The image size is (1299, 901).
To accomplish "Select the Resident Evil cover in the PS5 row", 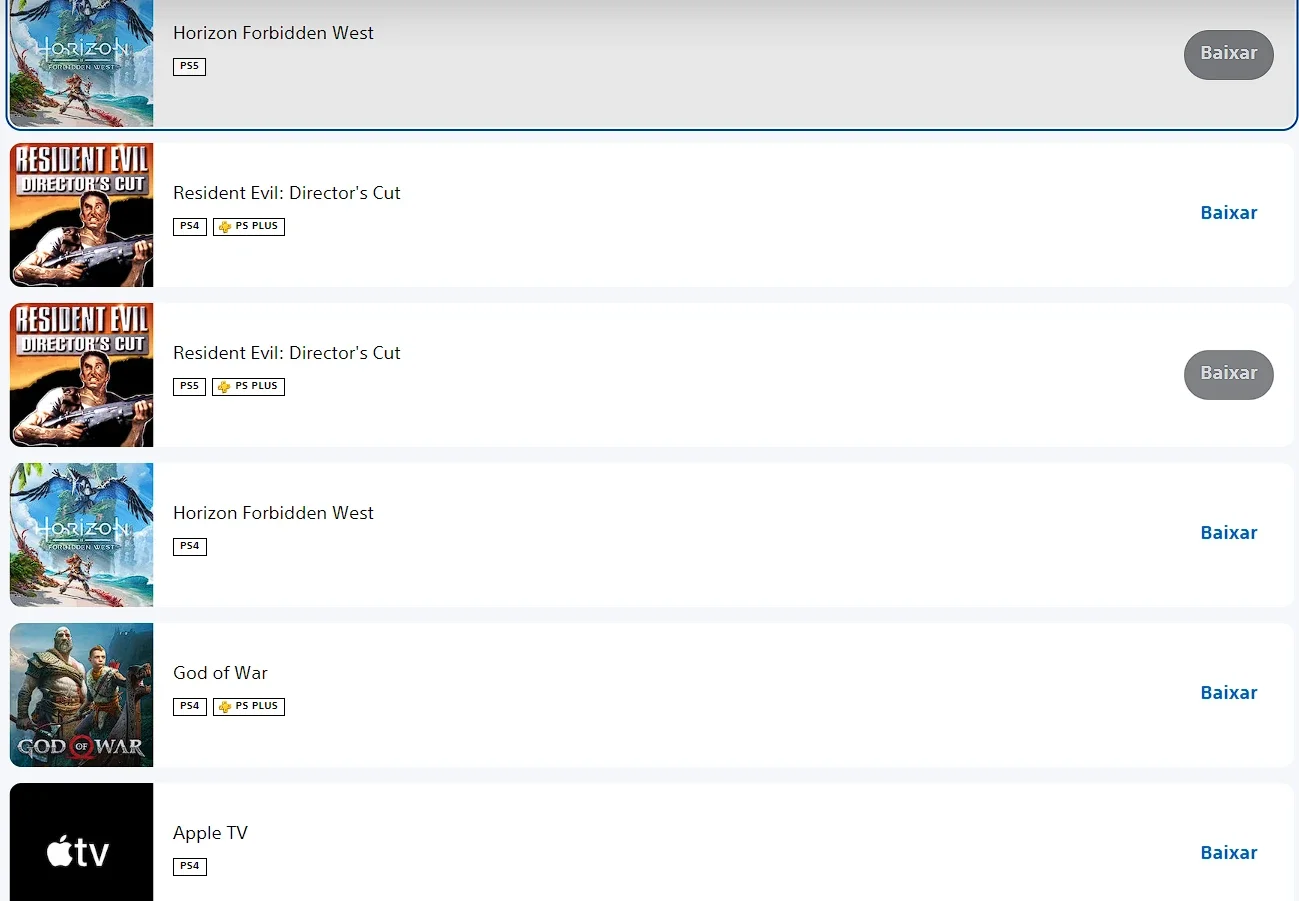I will (82, 375).
